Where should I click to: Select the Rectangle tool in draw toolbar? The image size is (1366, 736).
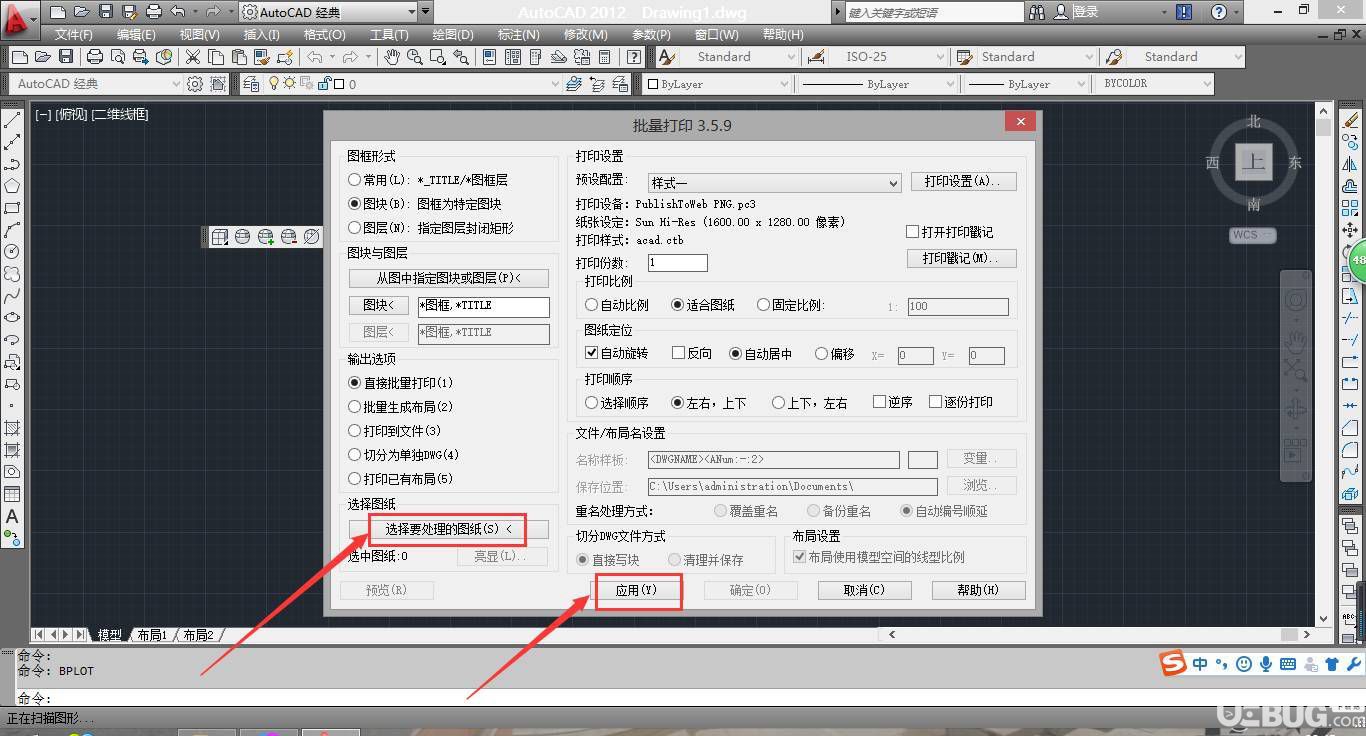click(13, 209)
